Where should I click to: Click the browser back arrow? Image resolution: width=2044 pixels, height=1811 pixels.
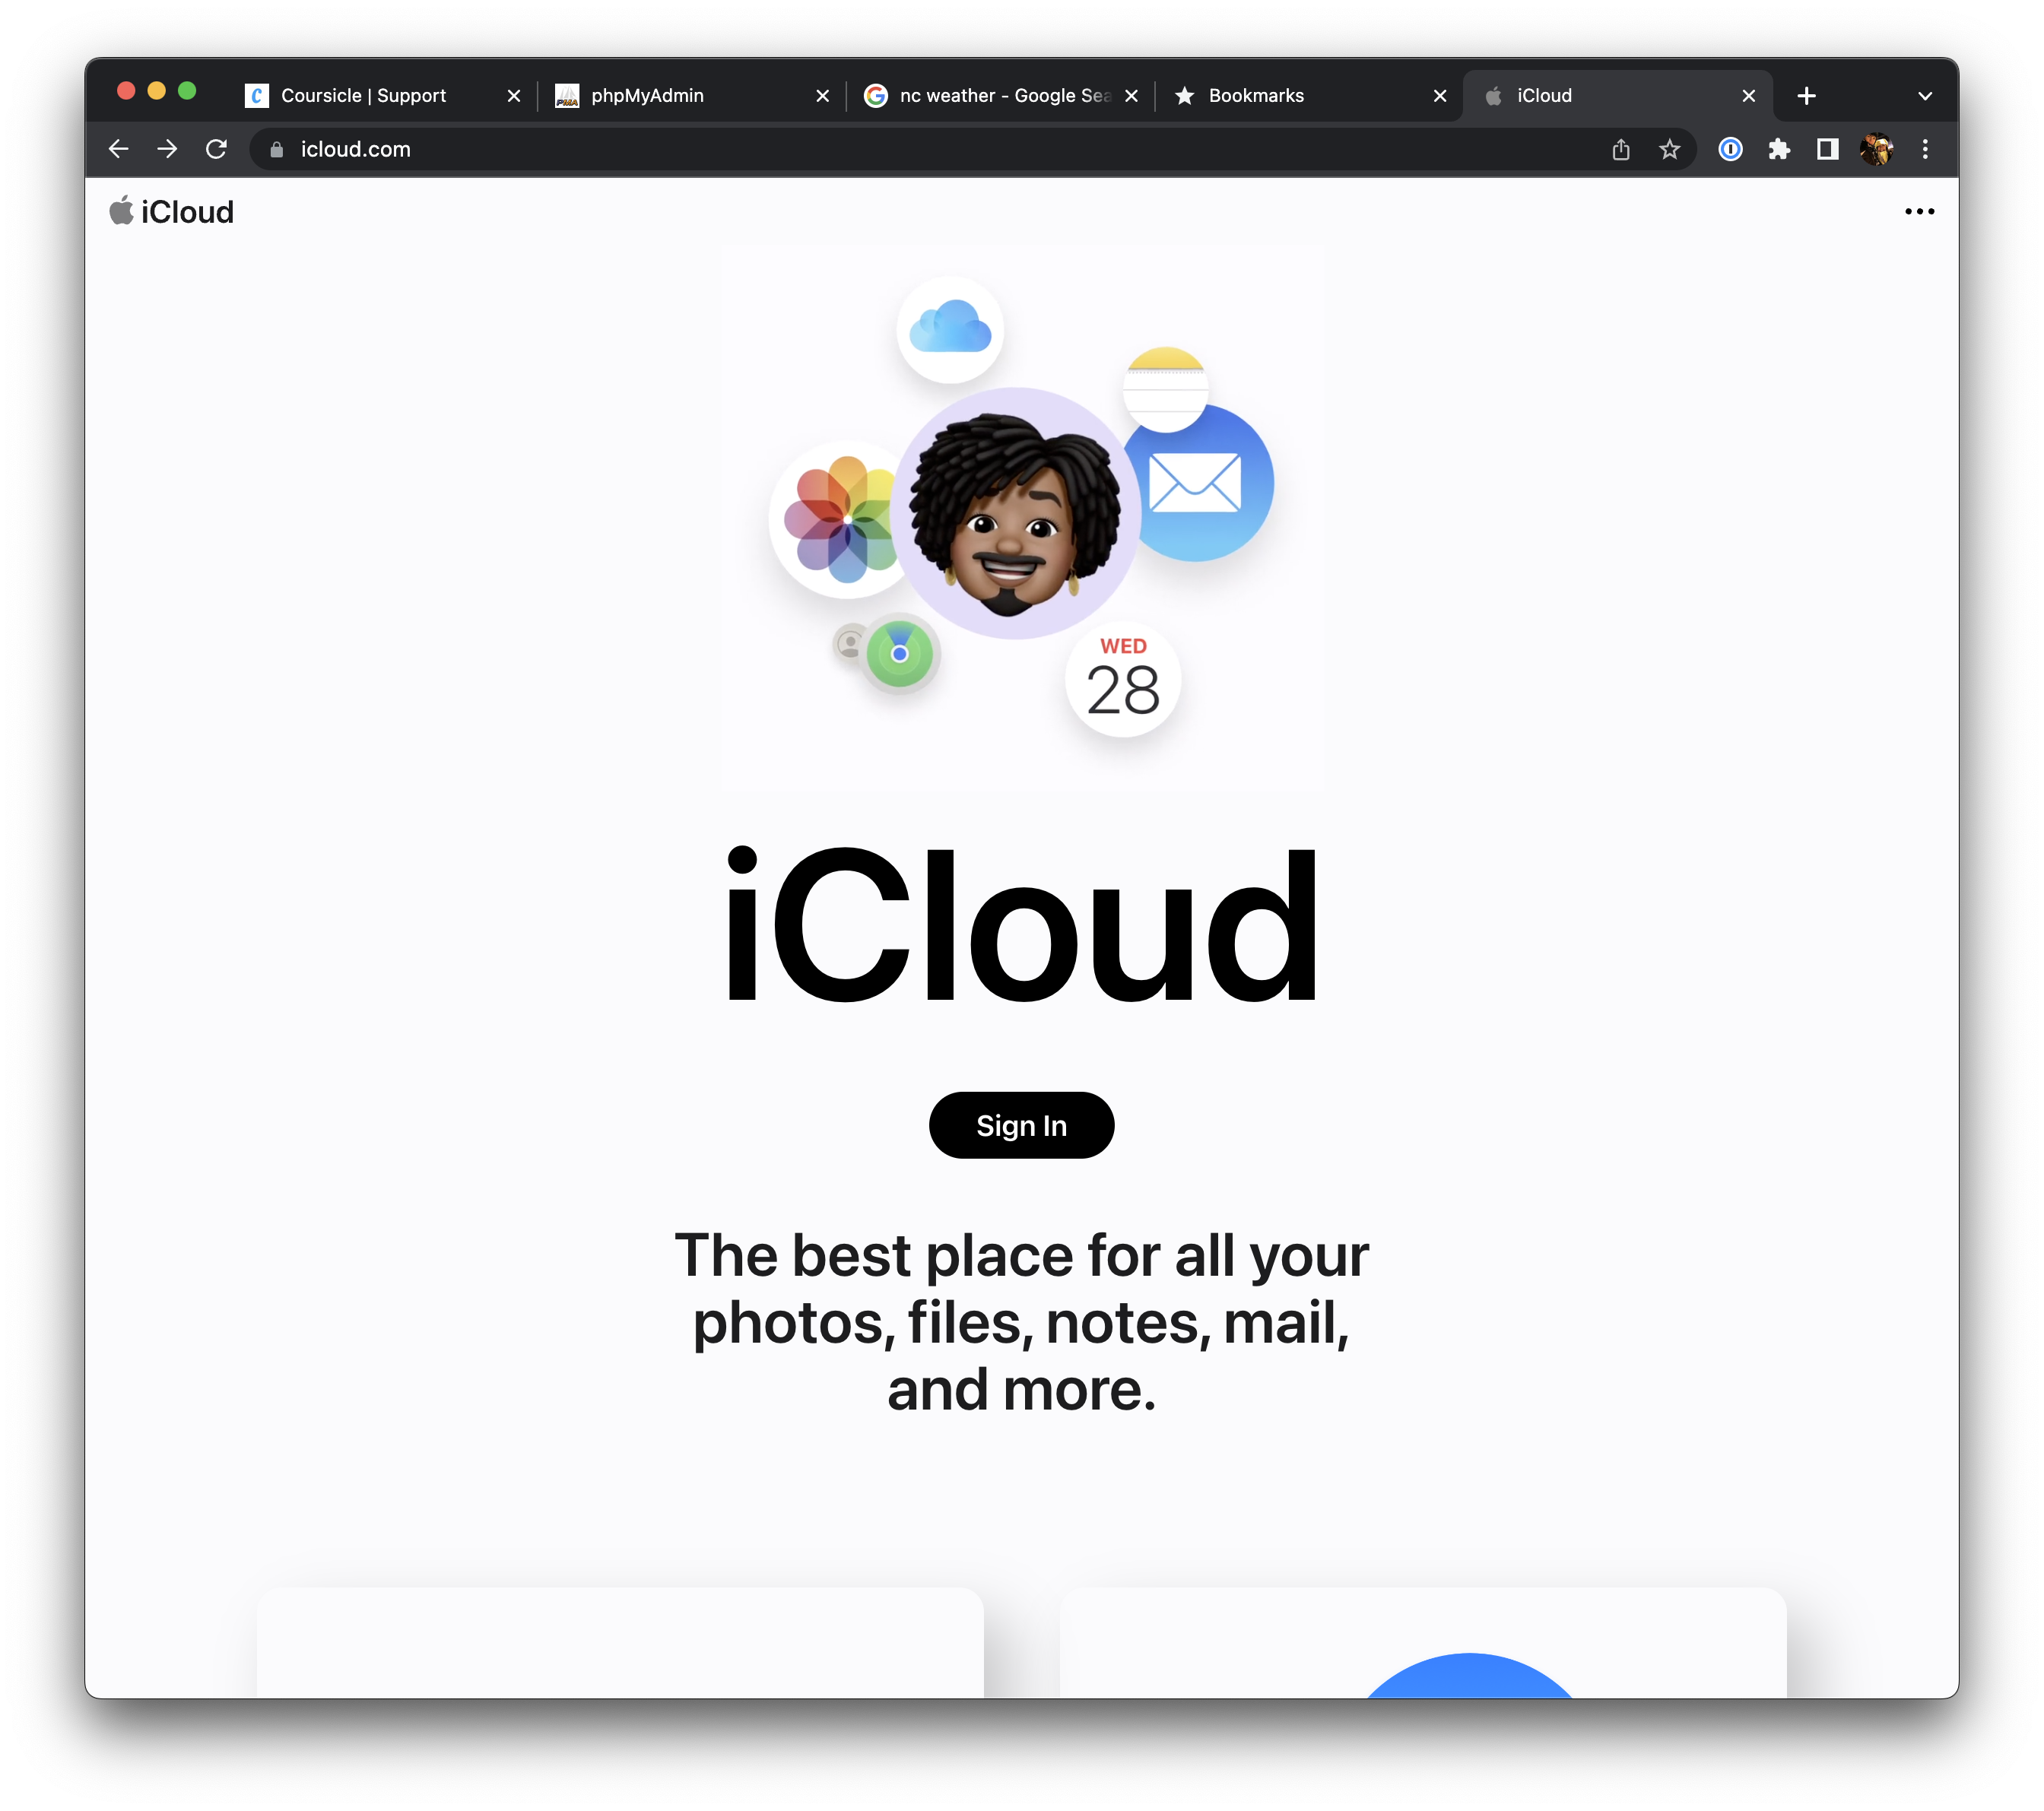(119, 149)
